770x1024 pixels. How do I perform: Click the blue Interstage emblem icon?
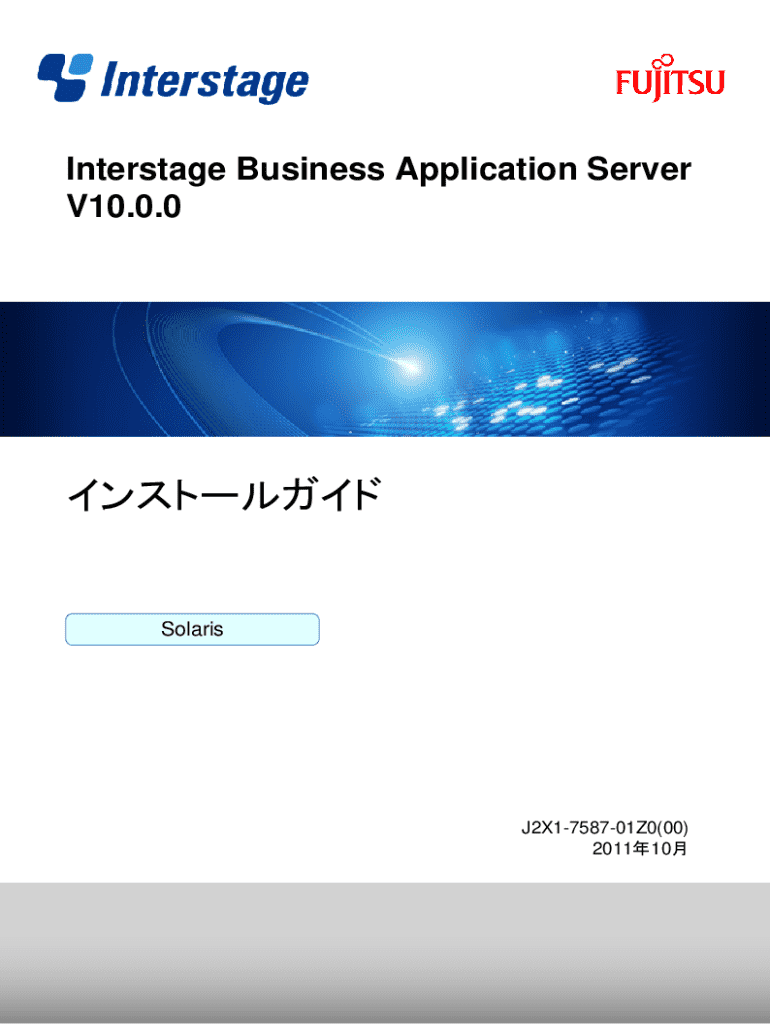(65, 77)
